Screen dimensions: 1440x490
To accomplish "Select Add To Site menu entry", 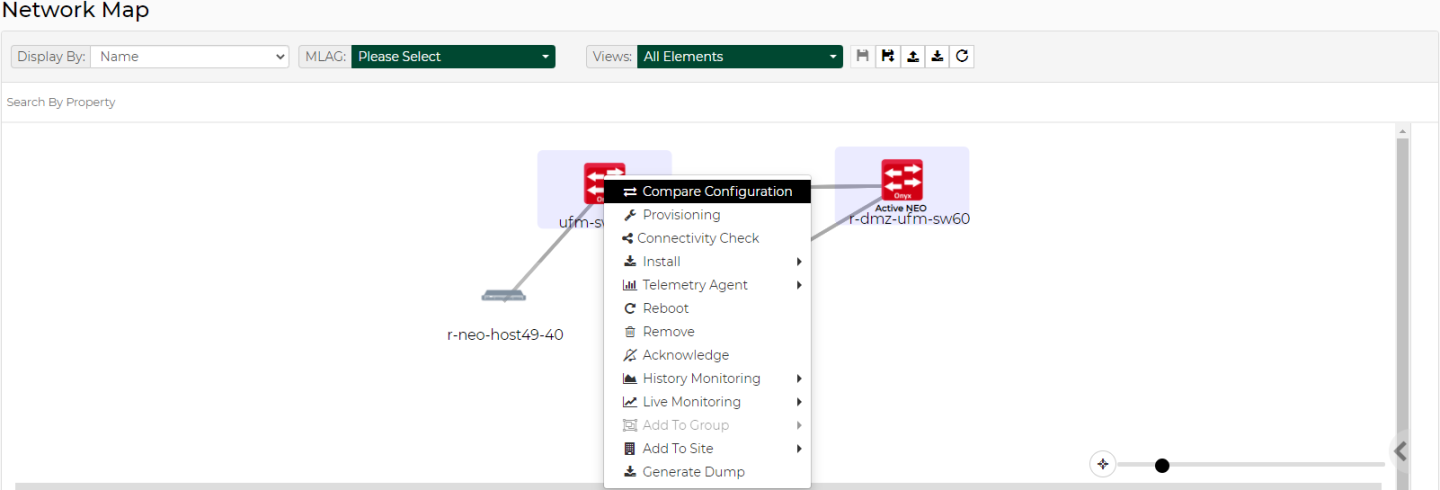I will tap(707, 449).
